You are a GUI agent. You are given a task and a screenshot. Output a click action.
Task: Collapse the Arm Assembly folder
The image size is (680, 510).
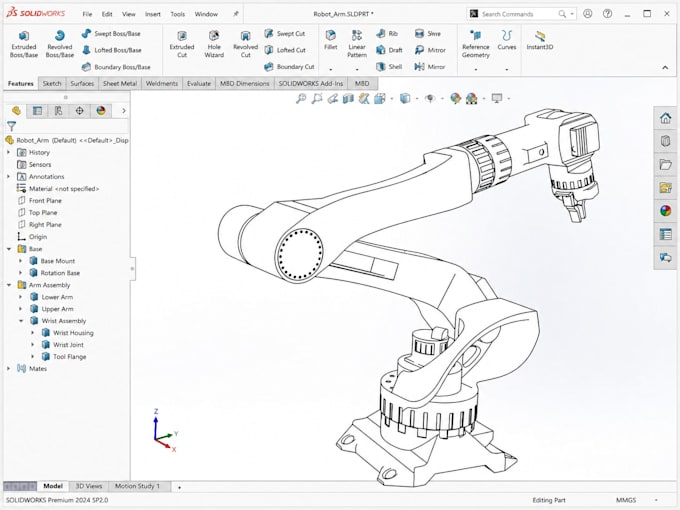(x=9, y=285)
